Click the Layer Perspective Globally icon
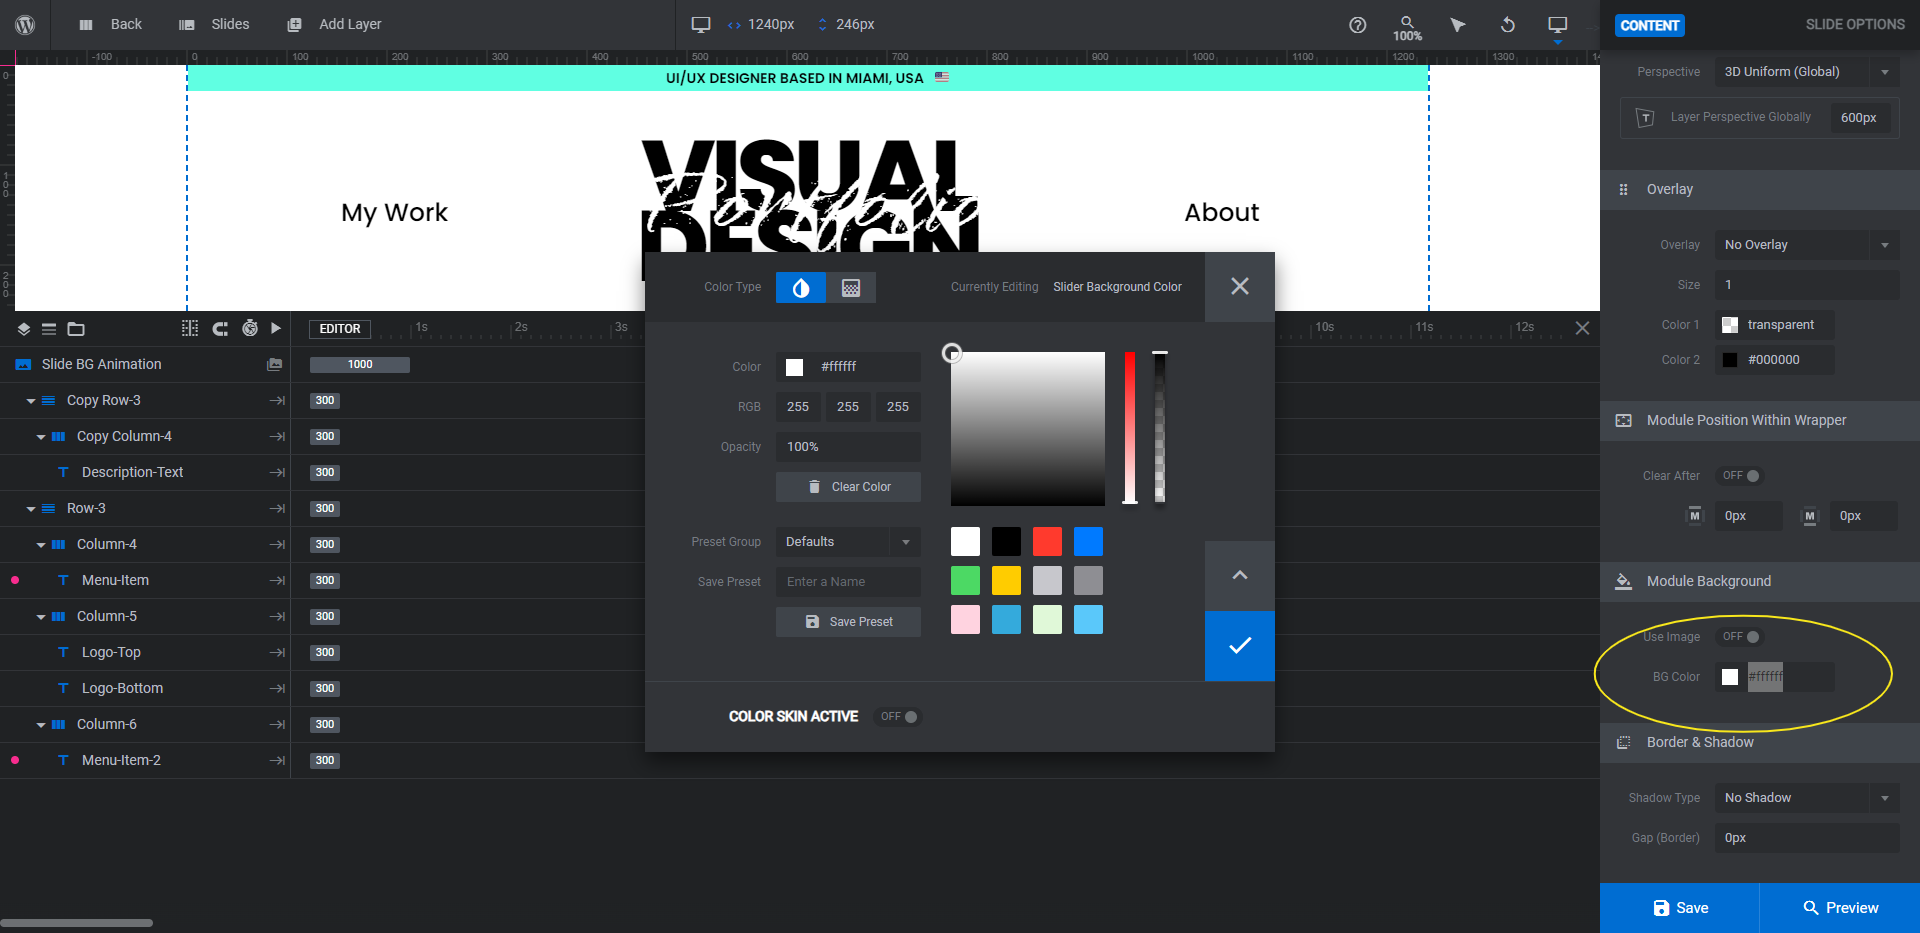1920x933 pixels. pyautogui.click(x=1645, y=118)
